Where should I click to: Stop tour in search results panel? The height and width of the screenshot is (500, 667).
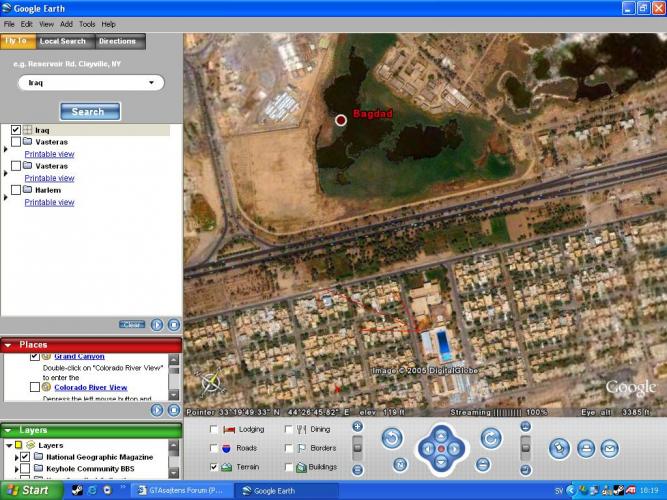click(174, 325)
